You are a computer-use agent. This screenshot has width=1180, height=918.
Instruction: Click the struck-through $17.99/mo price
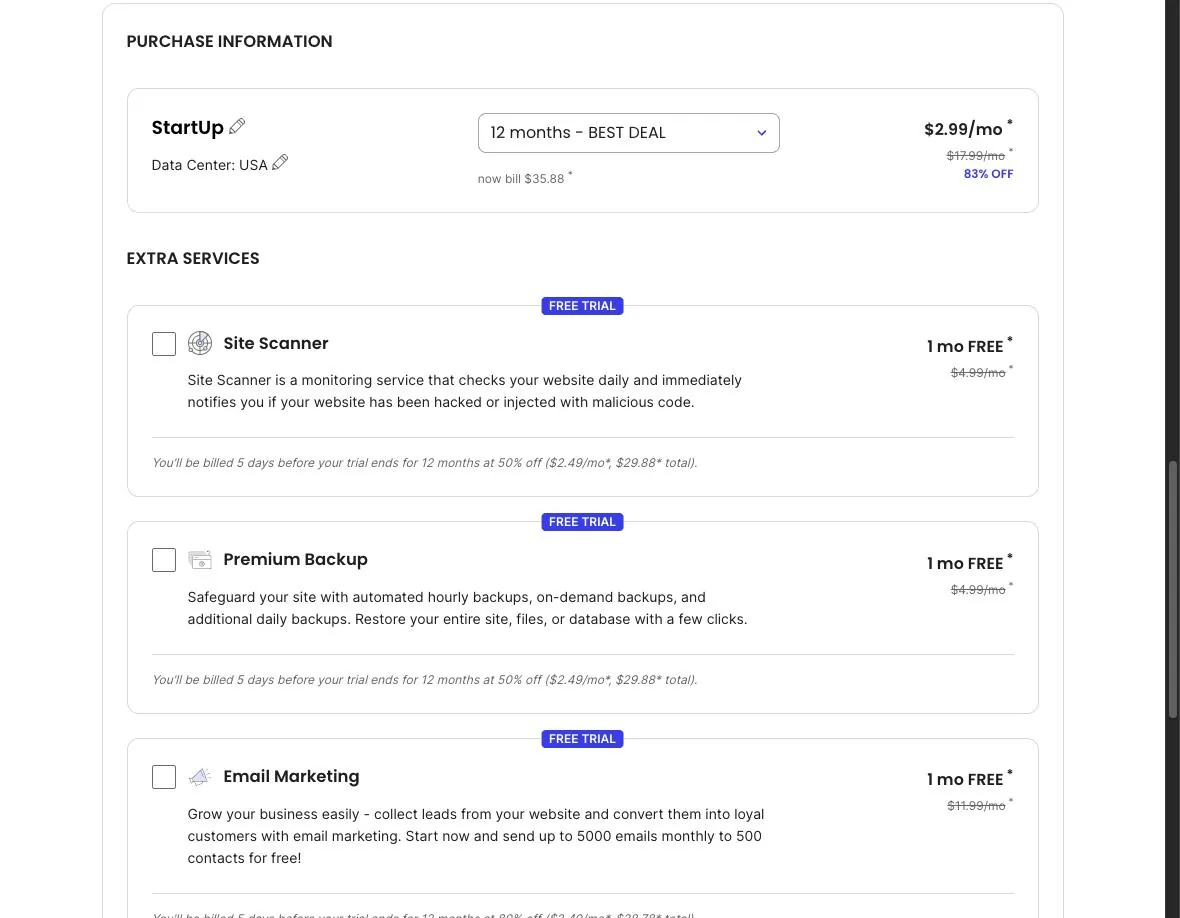click(975, 156)
